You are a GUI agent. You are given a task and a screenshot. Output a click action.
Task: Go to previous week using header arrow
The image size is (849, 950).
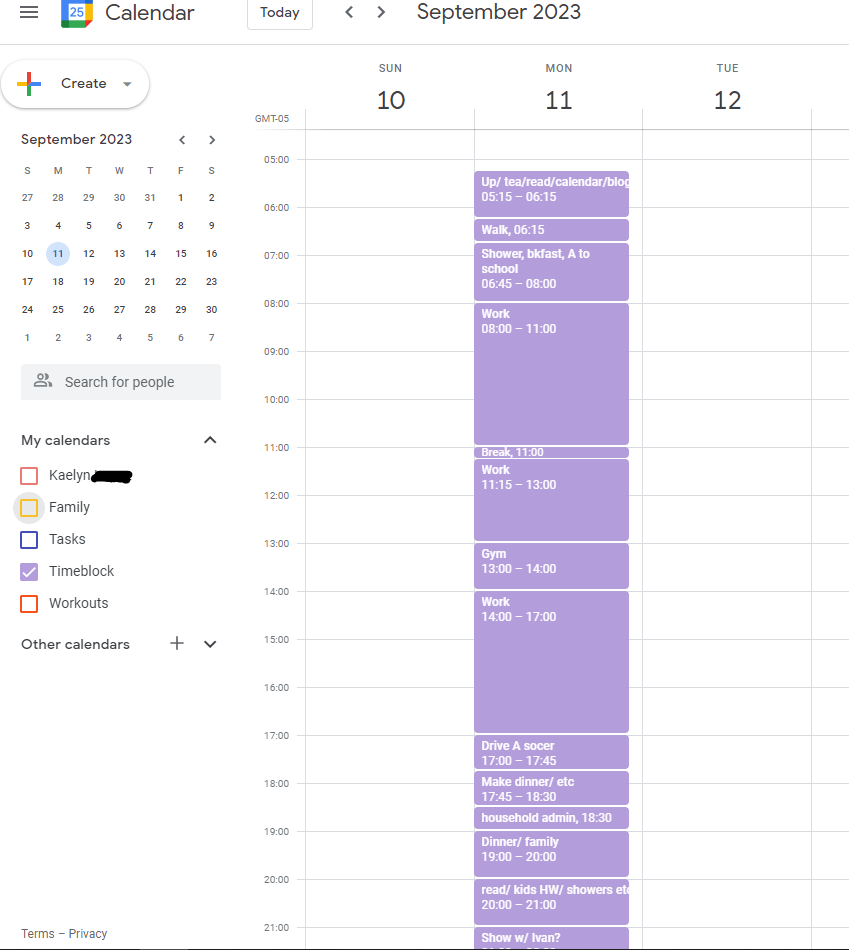(x=349, y=13)
